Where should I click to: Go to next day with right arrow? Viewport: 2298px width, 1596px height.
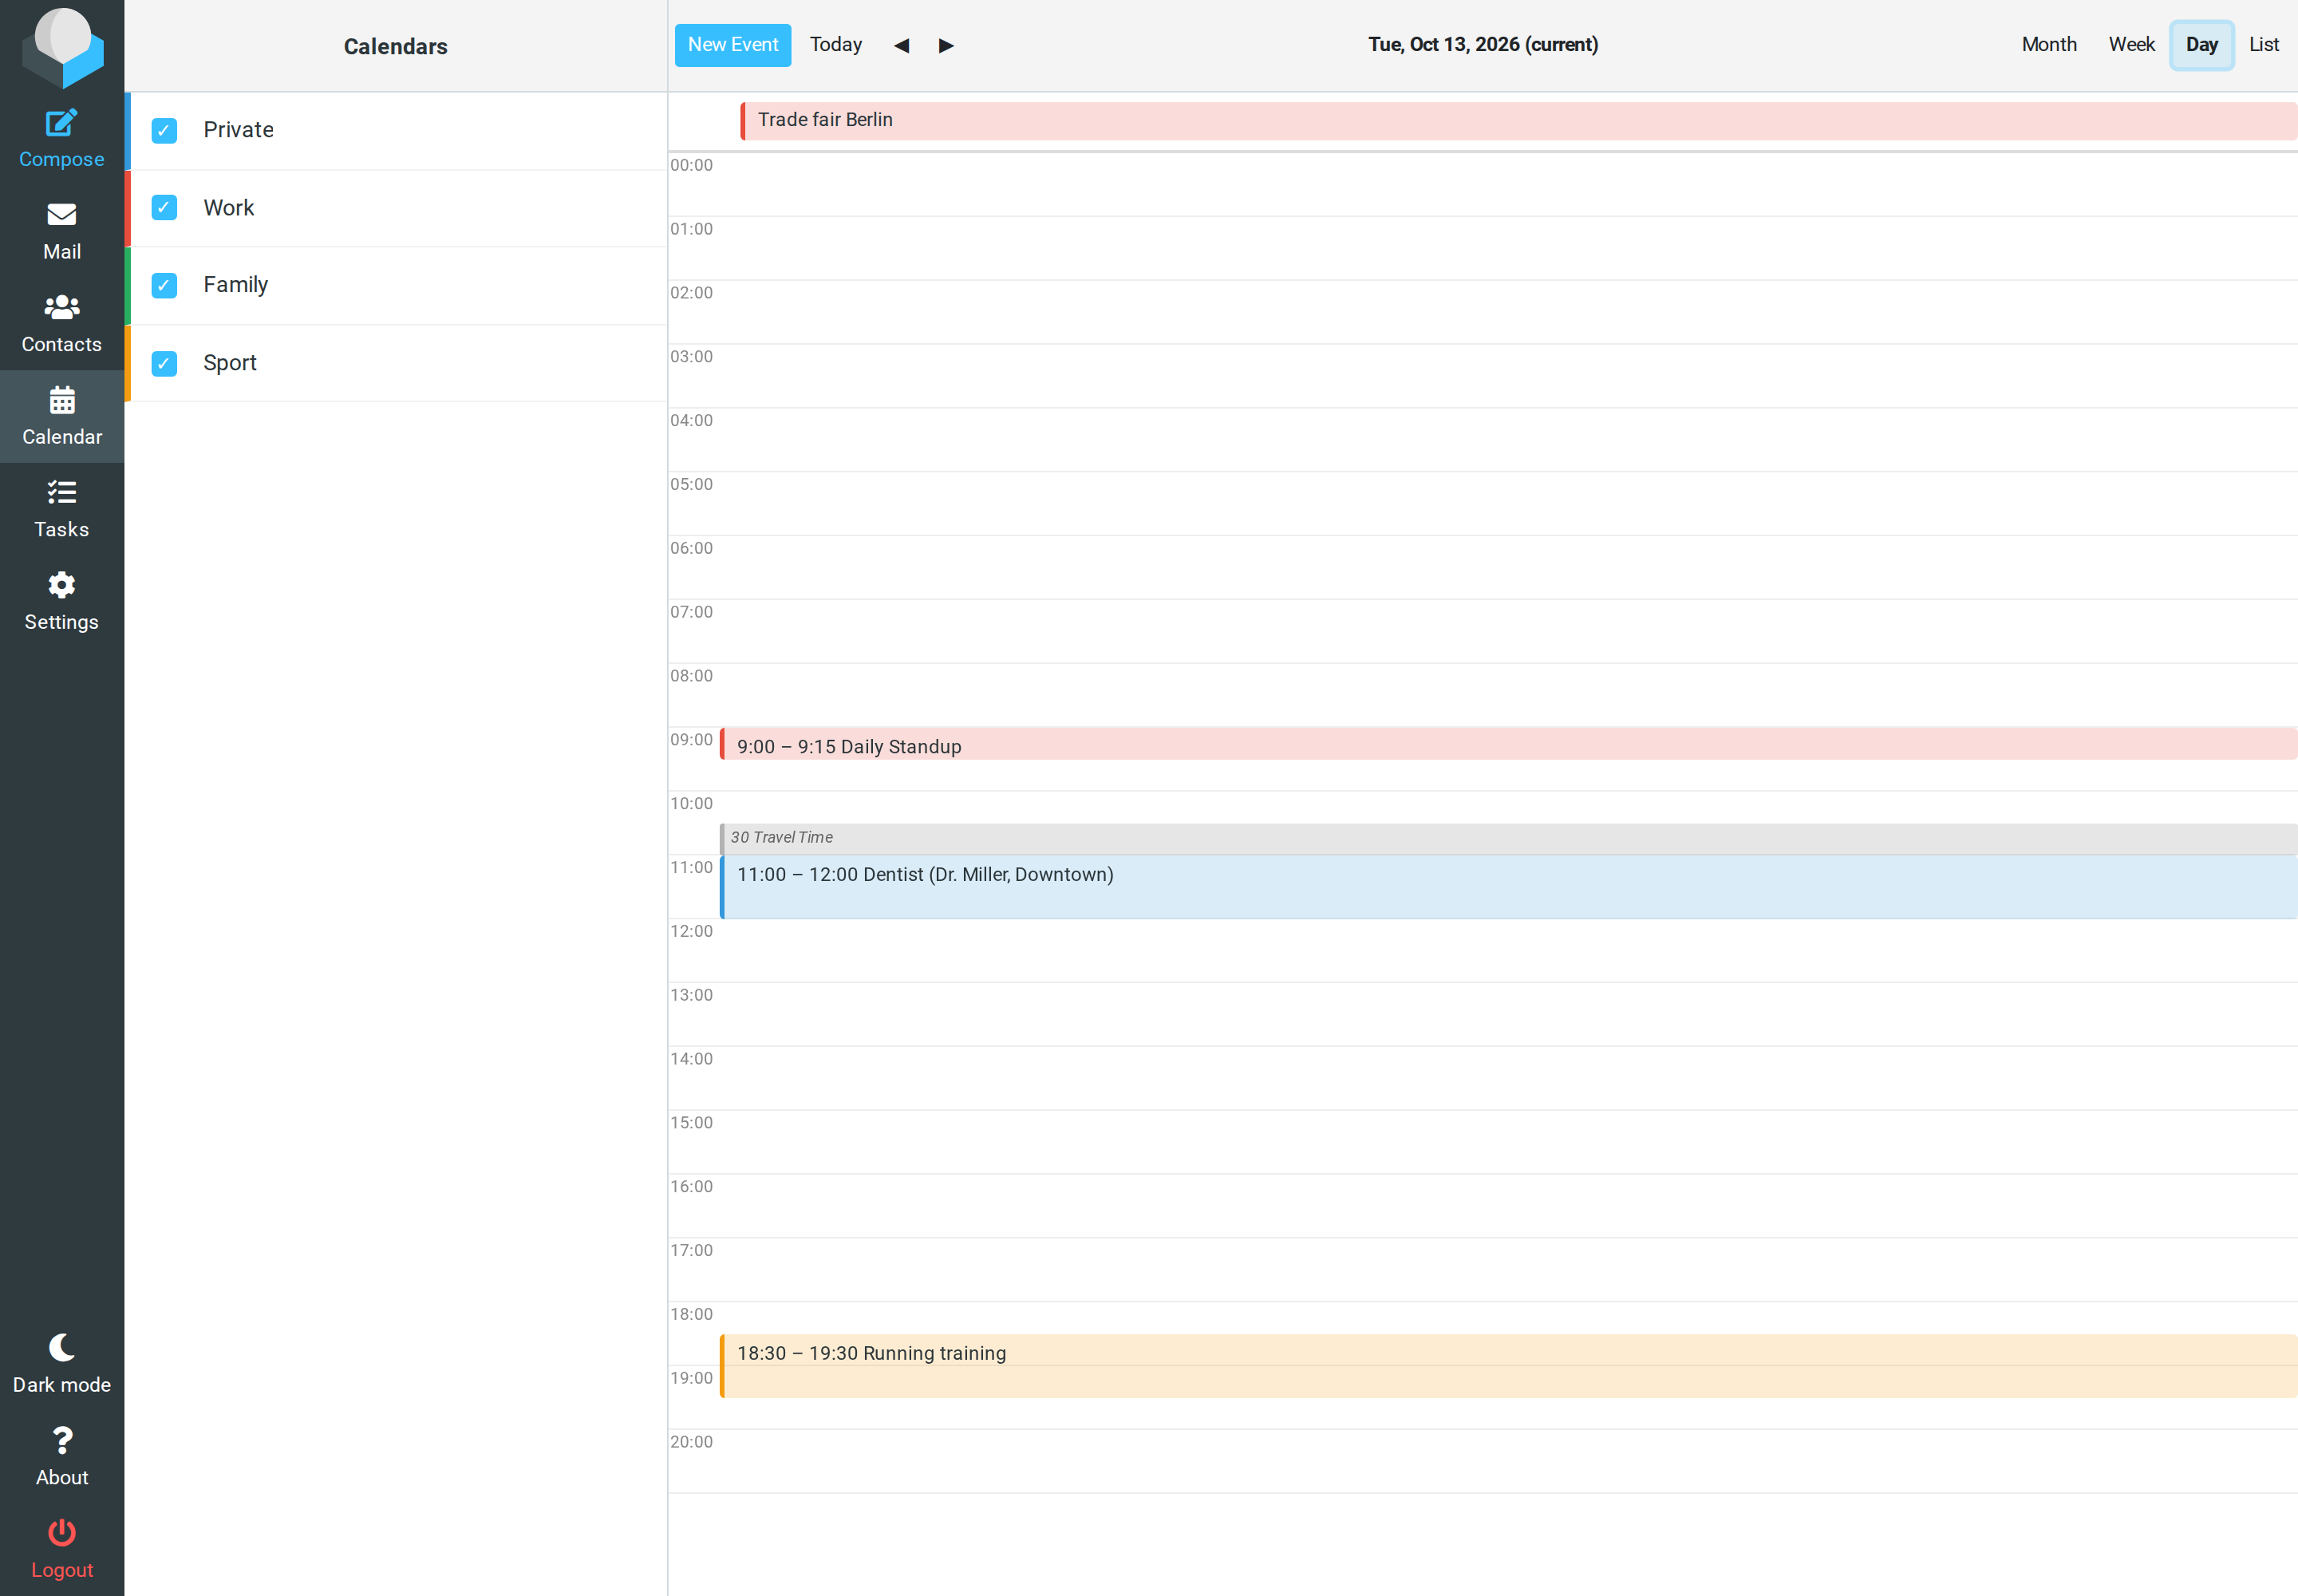pyautogui.click(x=946, y=45)
